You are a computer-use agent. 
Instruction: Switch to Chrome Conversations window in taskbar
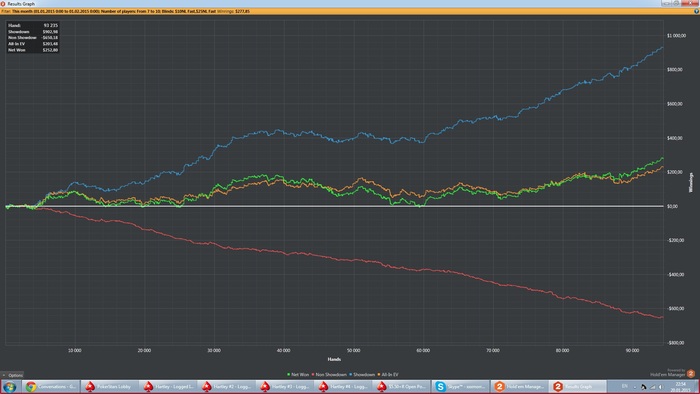coord(51,386)
